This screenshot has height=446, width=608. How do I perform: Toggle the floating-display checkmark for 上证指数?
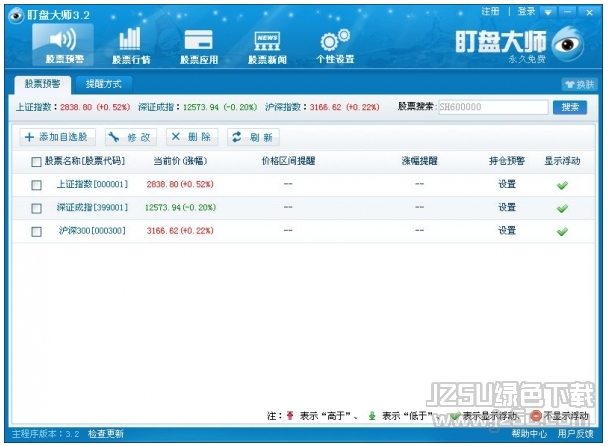tap(562, 185)
